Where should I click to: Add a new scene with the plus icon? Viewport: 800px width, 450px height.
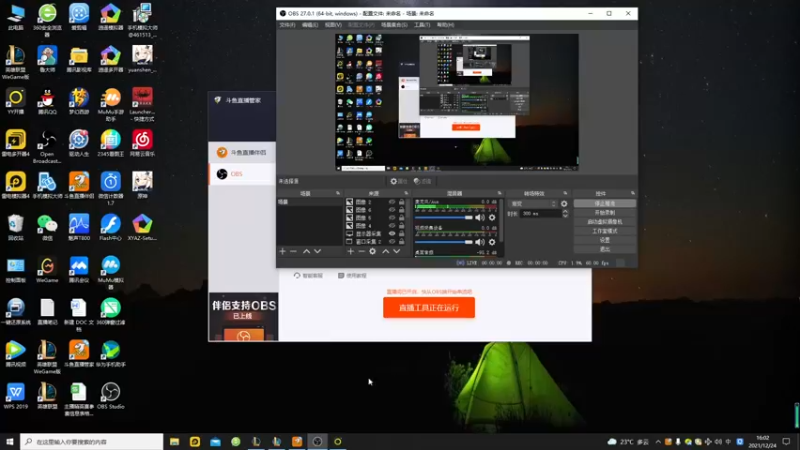(283, 251)
